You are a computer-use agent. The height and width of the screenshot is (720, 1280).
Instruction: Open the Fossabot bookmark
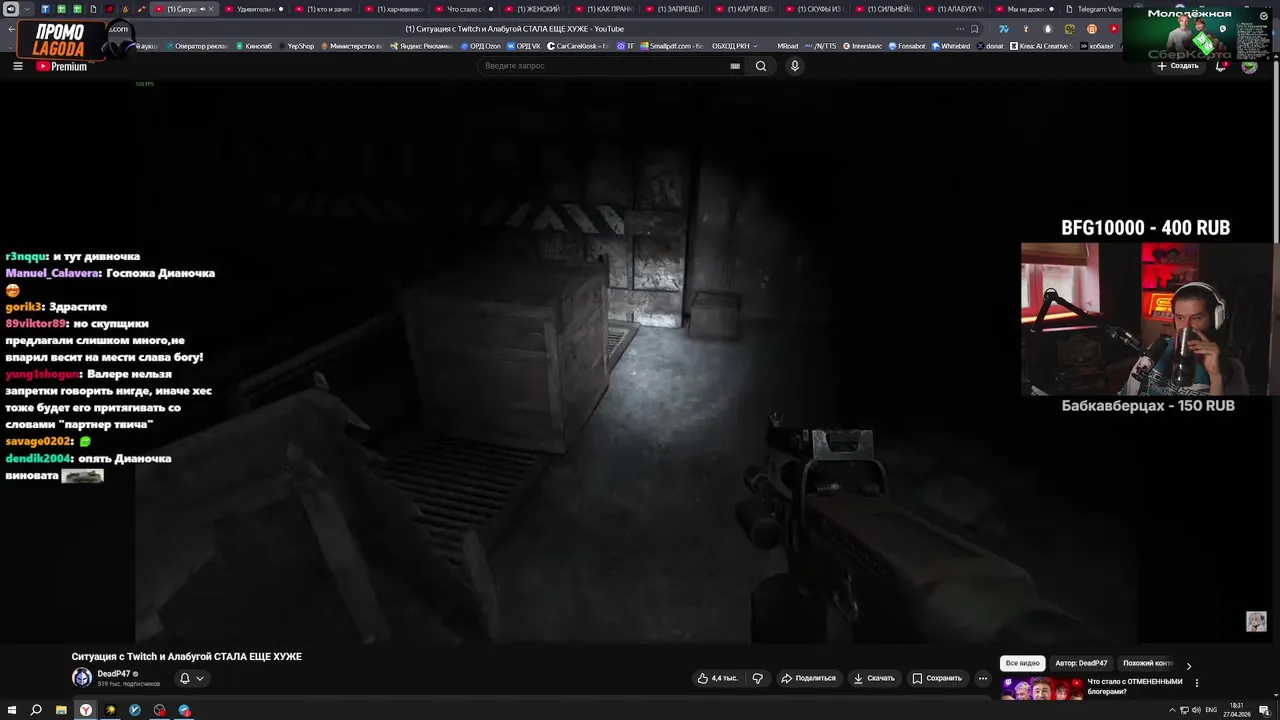tap(907, 46)
